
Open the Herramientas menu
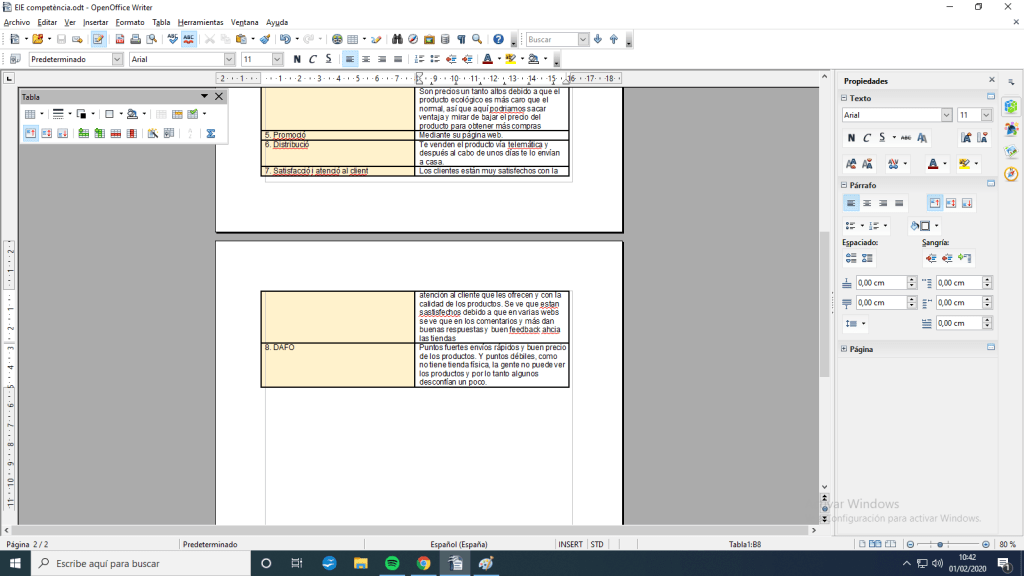coord(200,22)
